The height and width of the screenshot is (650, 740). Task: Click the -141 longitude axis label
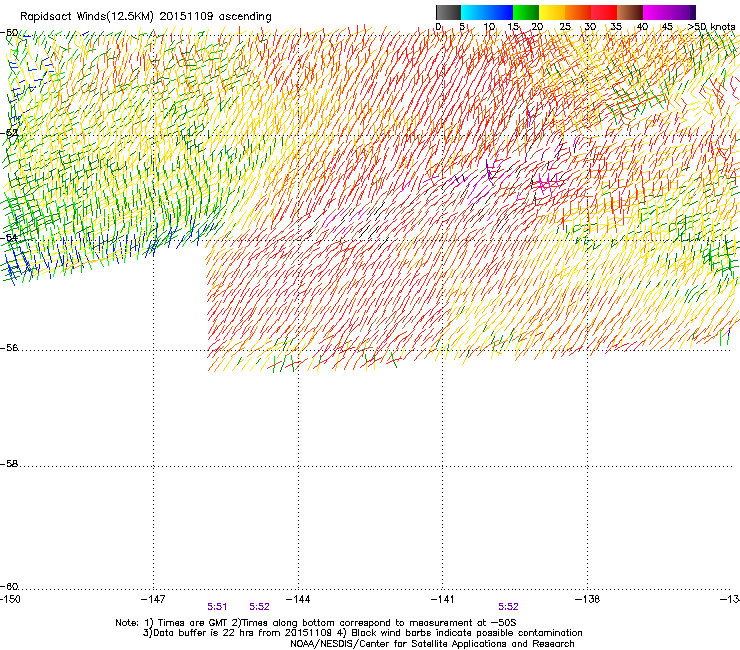pyautogui.click(x=442, y=599)
